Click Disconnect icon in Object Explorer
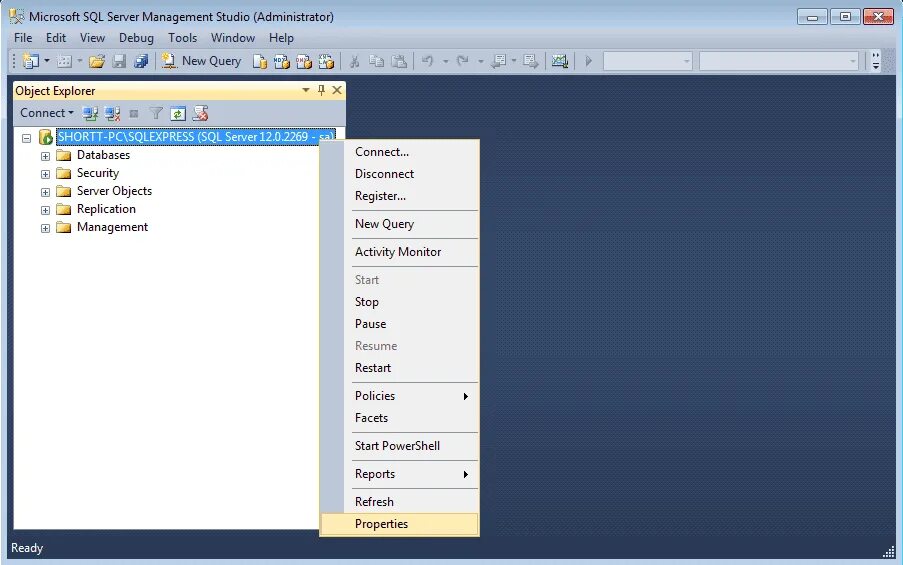The height and width of the screenshot is (565, 903). coord(112,113)
